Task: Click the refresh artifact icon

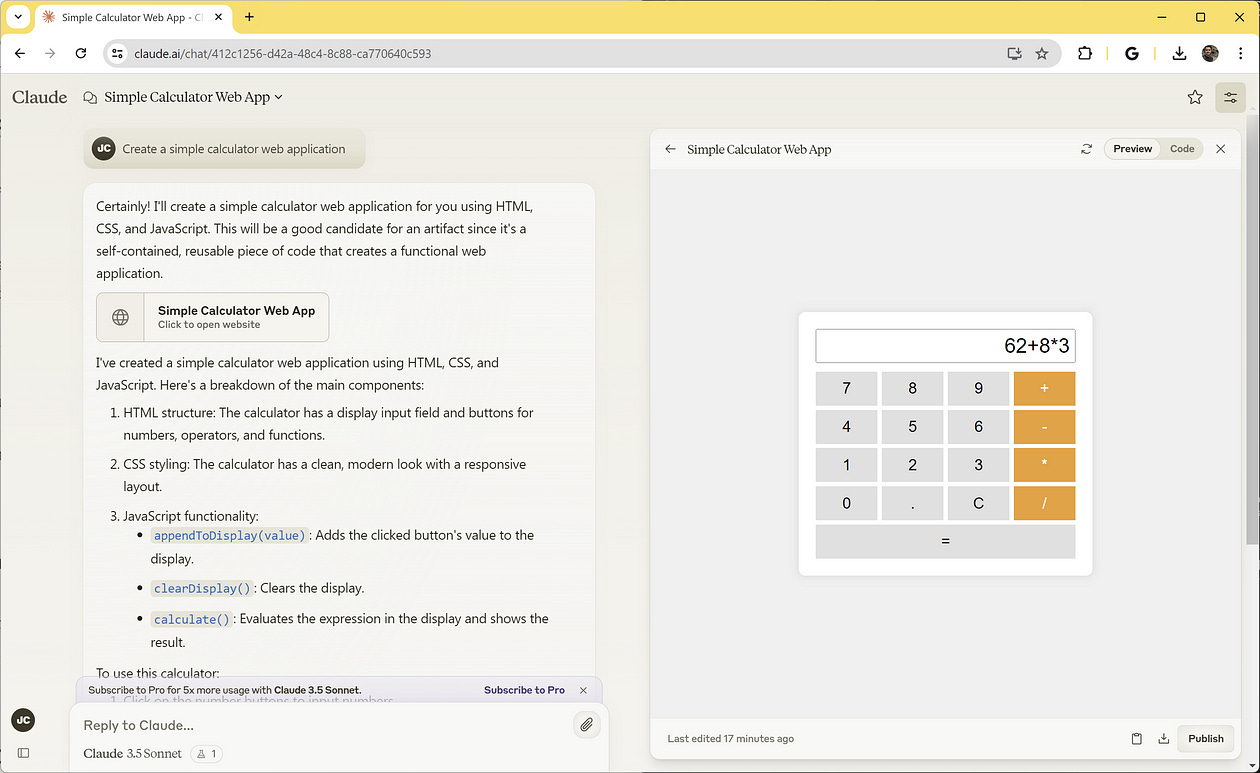Action: pos(1086,148)
